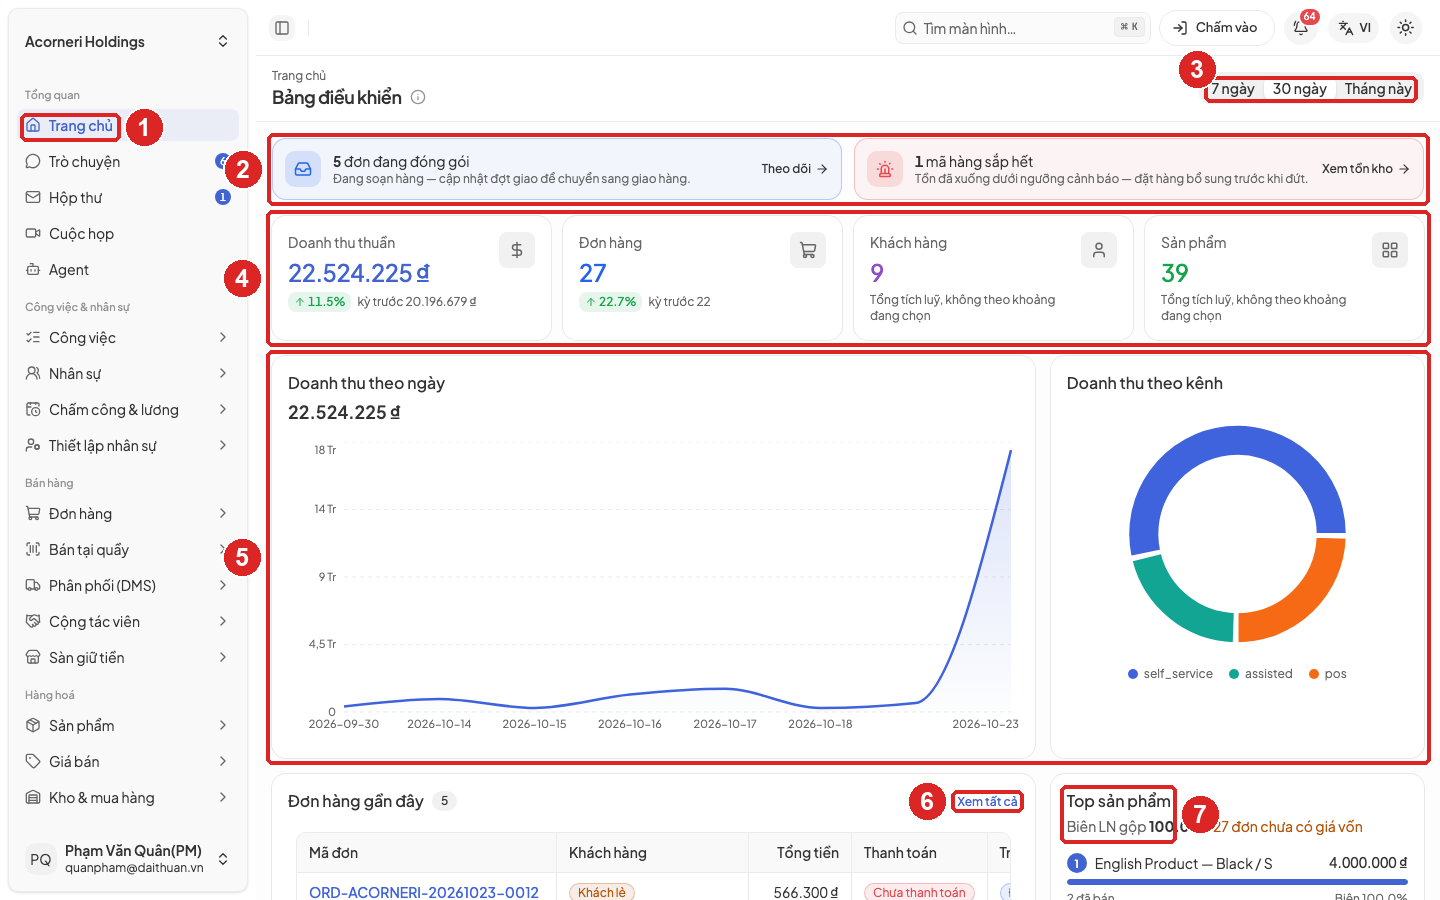This screenshot has width=1440, height=900.
Task: Toggle light/dark theme sun icon
Action: 1405,28
